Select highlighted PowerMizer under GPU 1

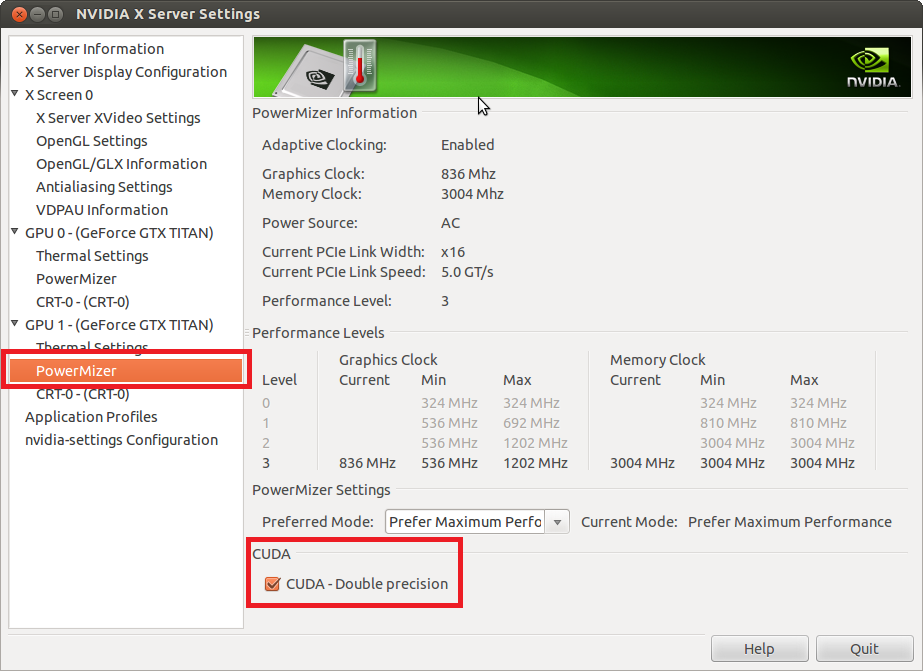coord(126,371)
